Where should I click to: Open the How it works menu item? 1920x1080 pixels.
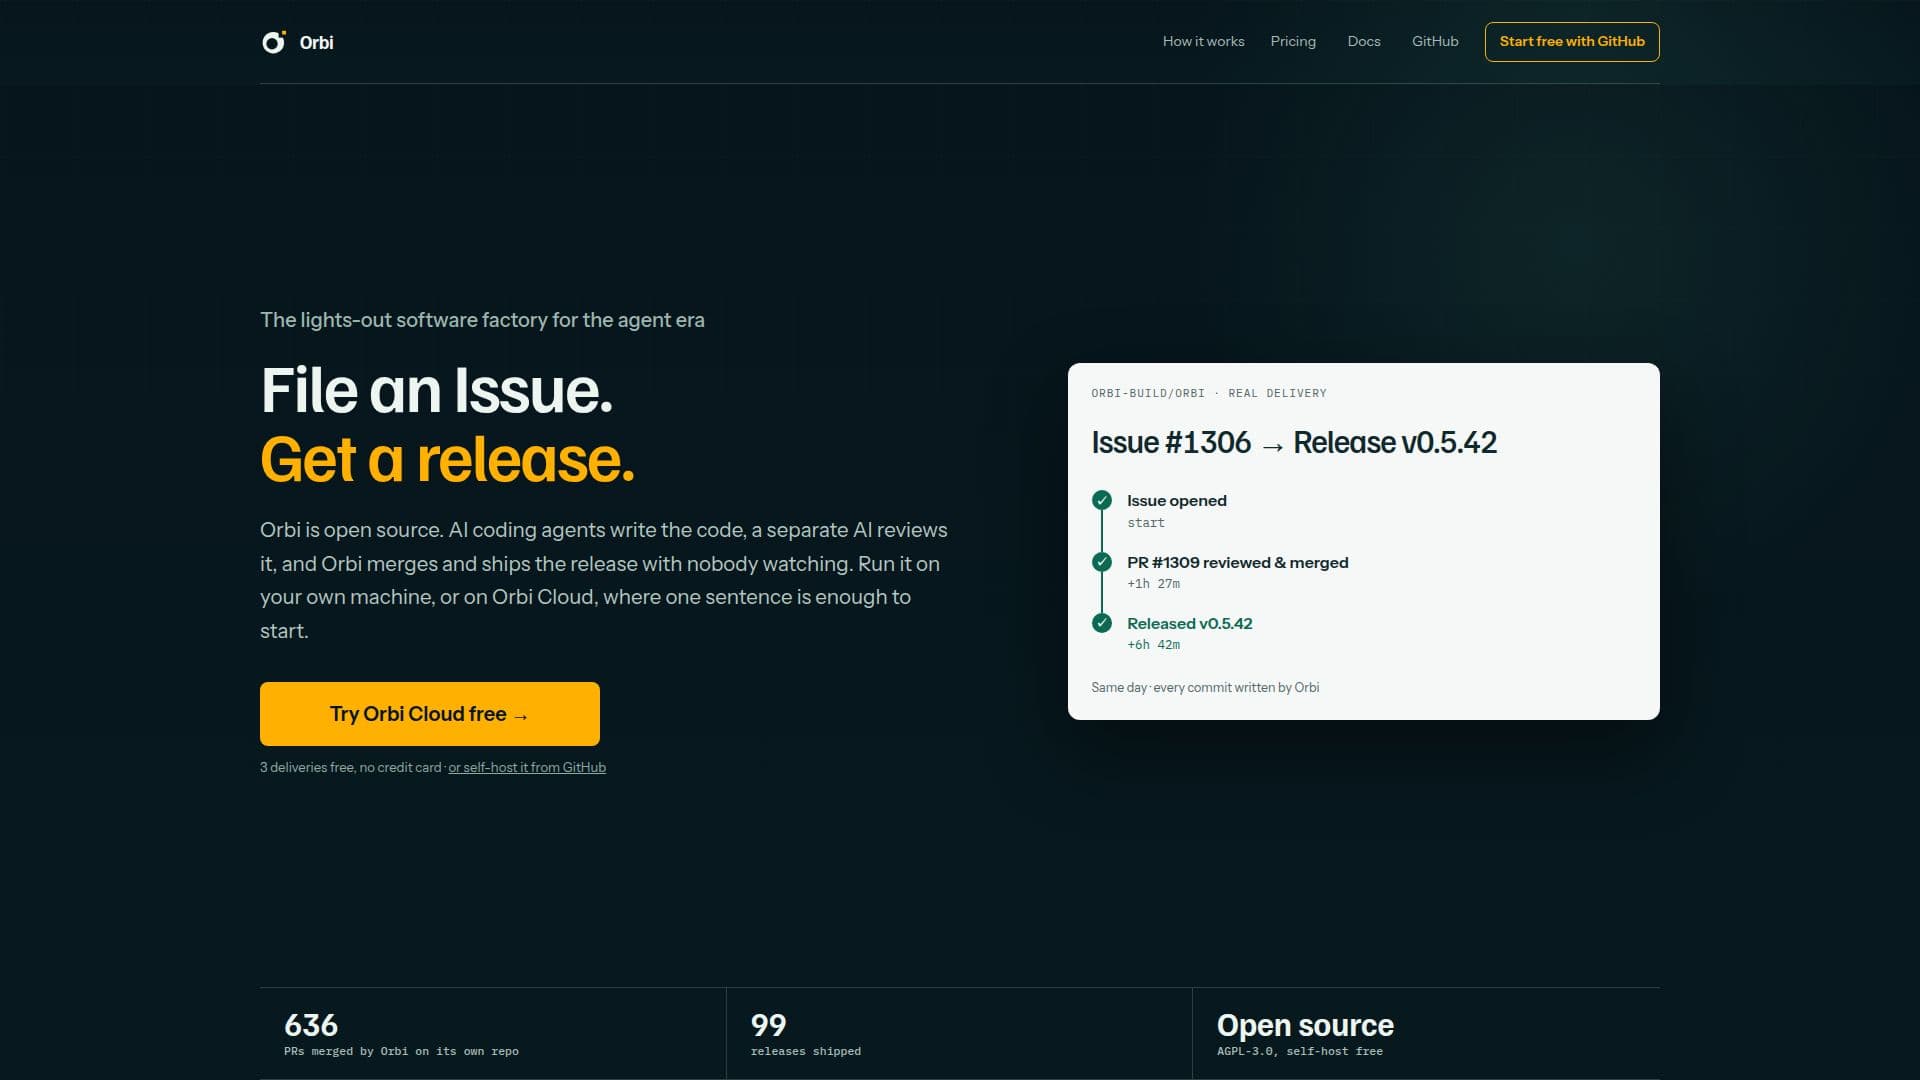click(1203, 42)
